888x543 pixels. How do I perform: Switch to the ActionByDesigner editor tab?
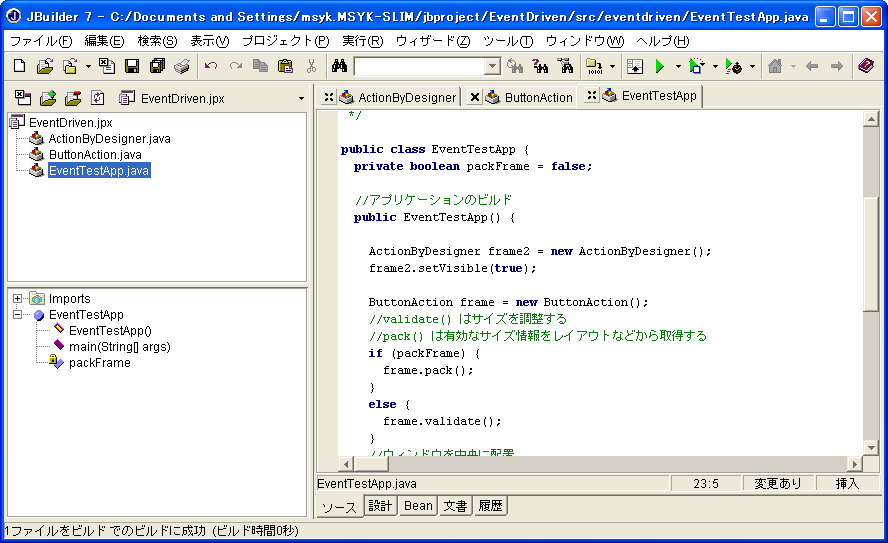point(406,97)
